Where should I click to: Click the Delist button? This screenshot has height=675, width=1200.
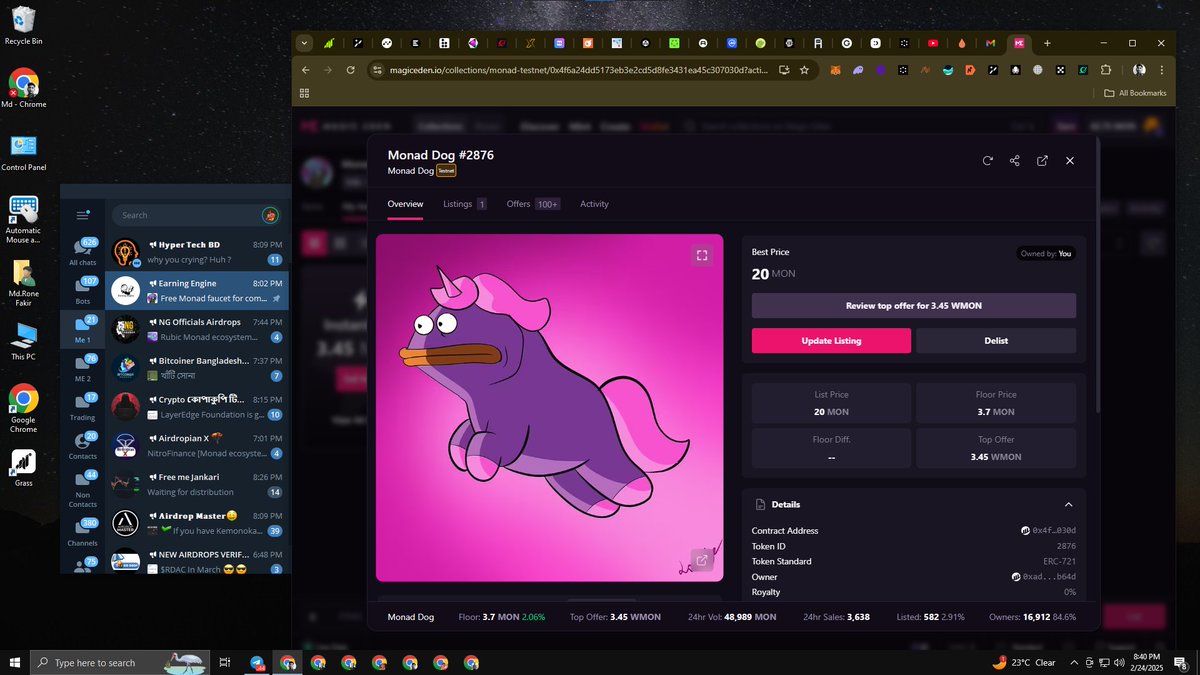click(x=996, y=340)
